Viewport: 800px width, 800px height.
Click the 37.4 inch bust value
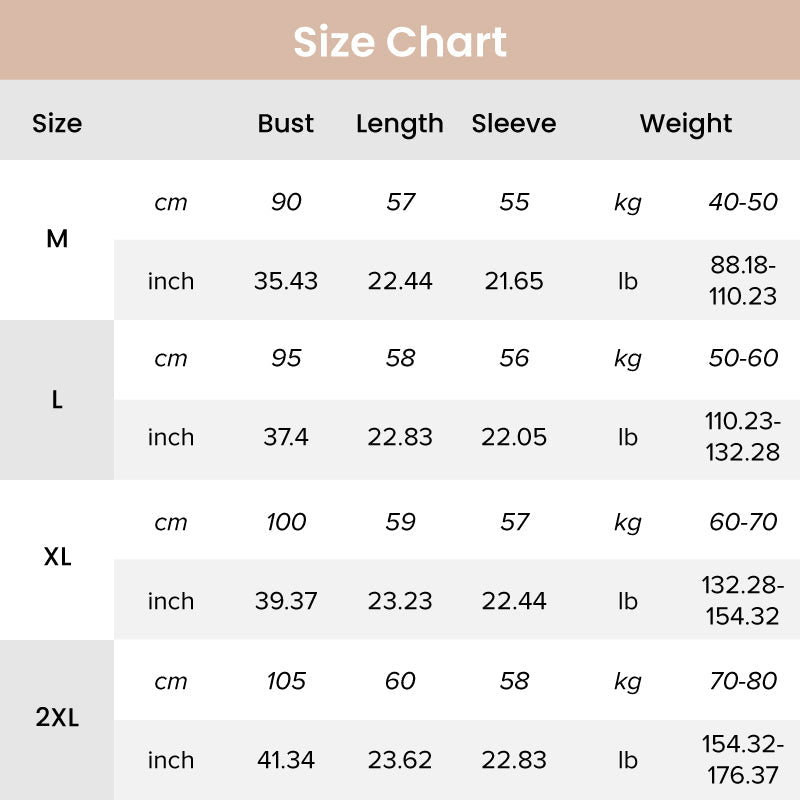(x=286, y=438)
